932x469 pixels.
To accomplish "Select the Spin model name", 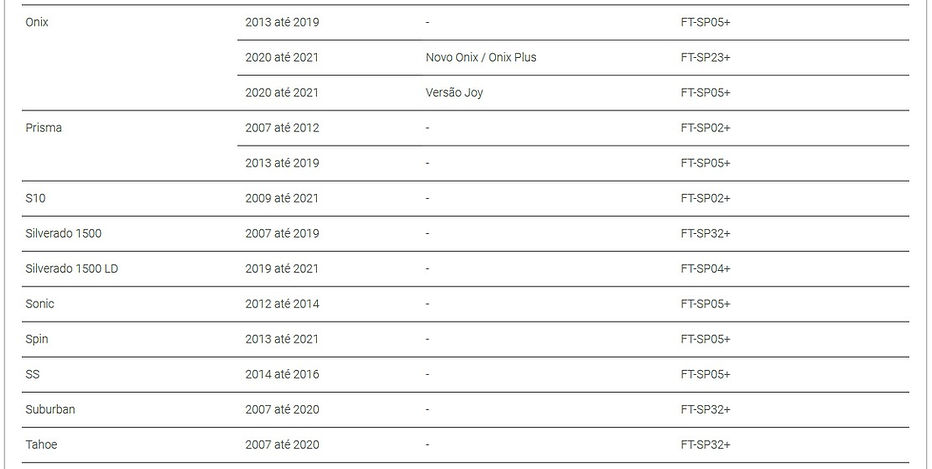I will click(37, 339).
